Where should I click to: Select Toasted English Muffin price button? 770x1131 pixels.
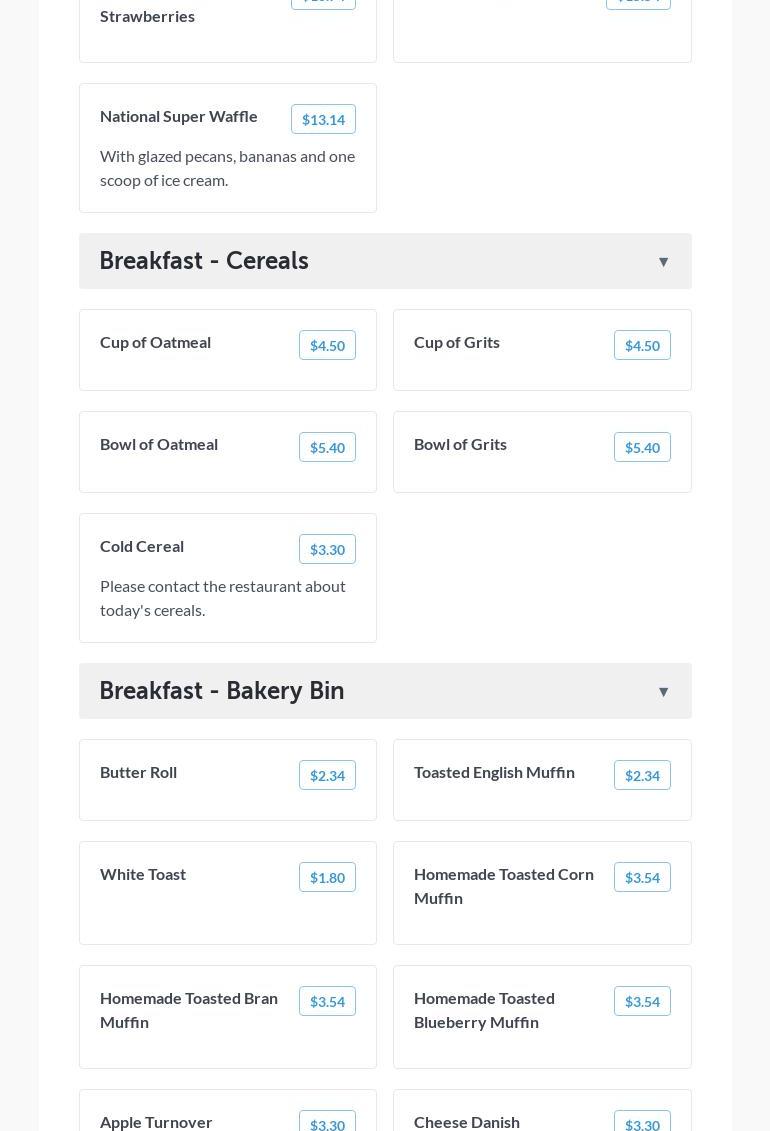642,775
